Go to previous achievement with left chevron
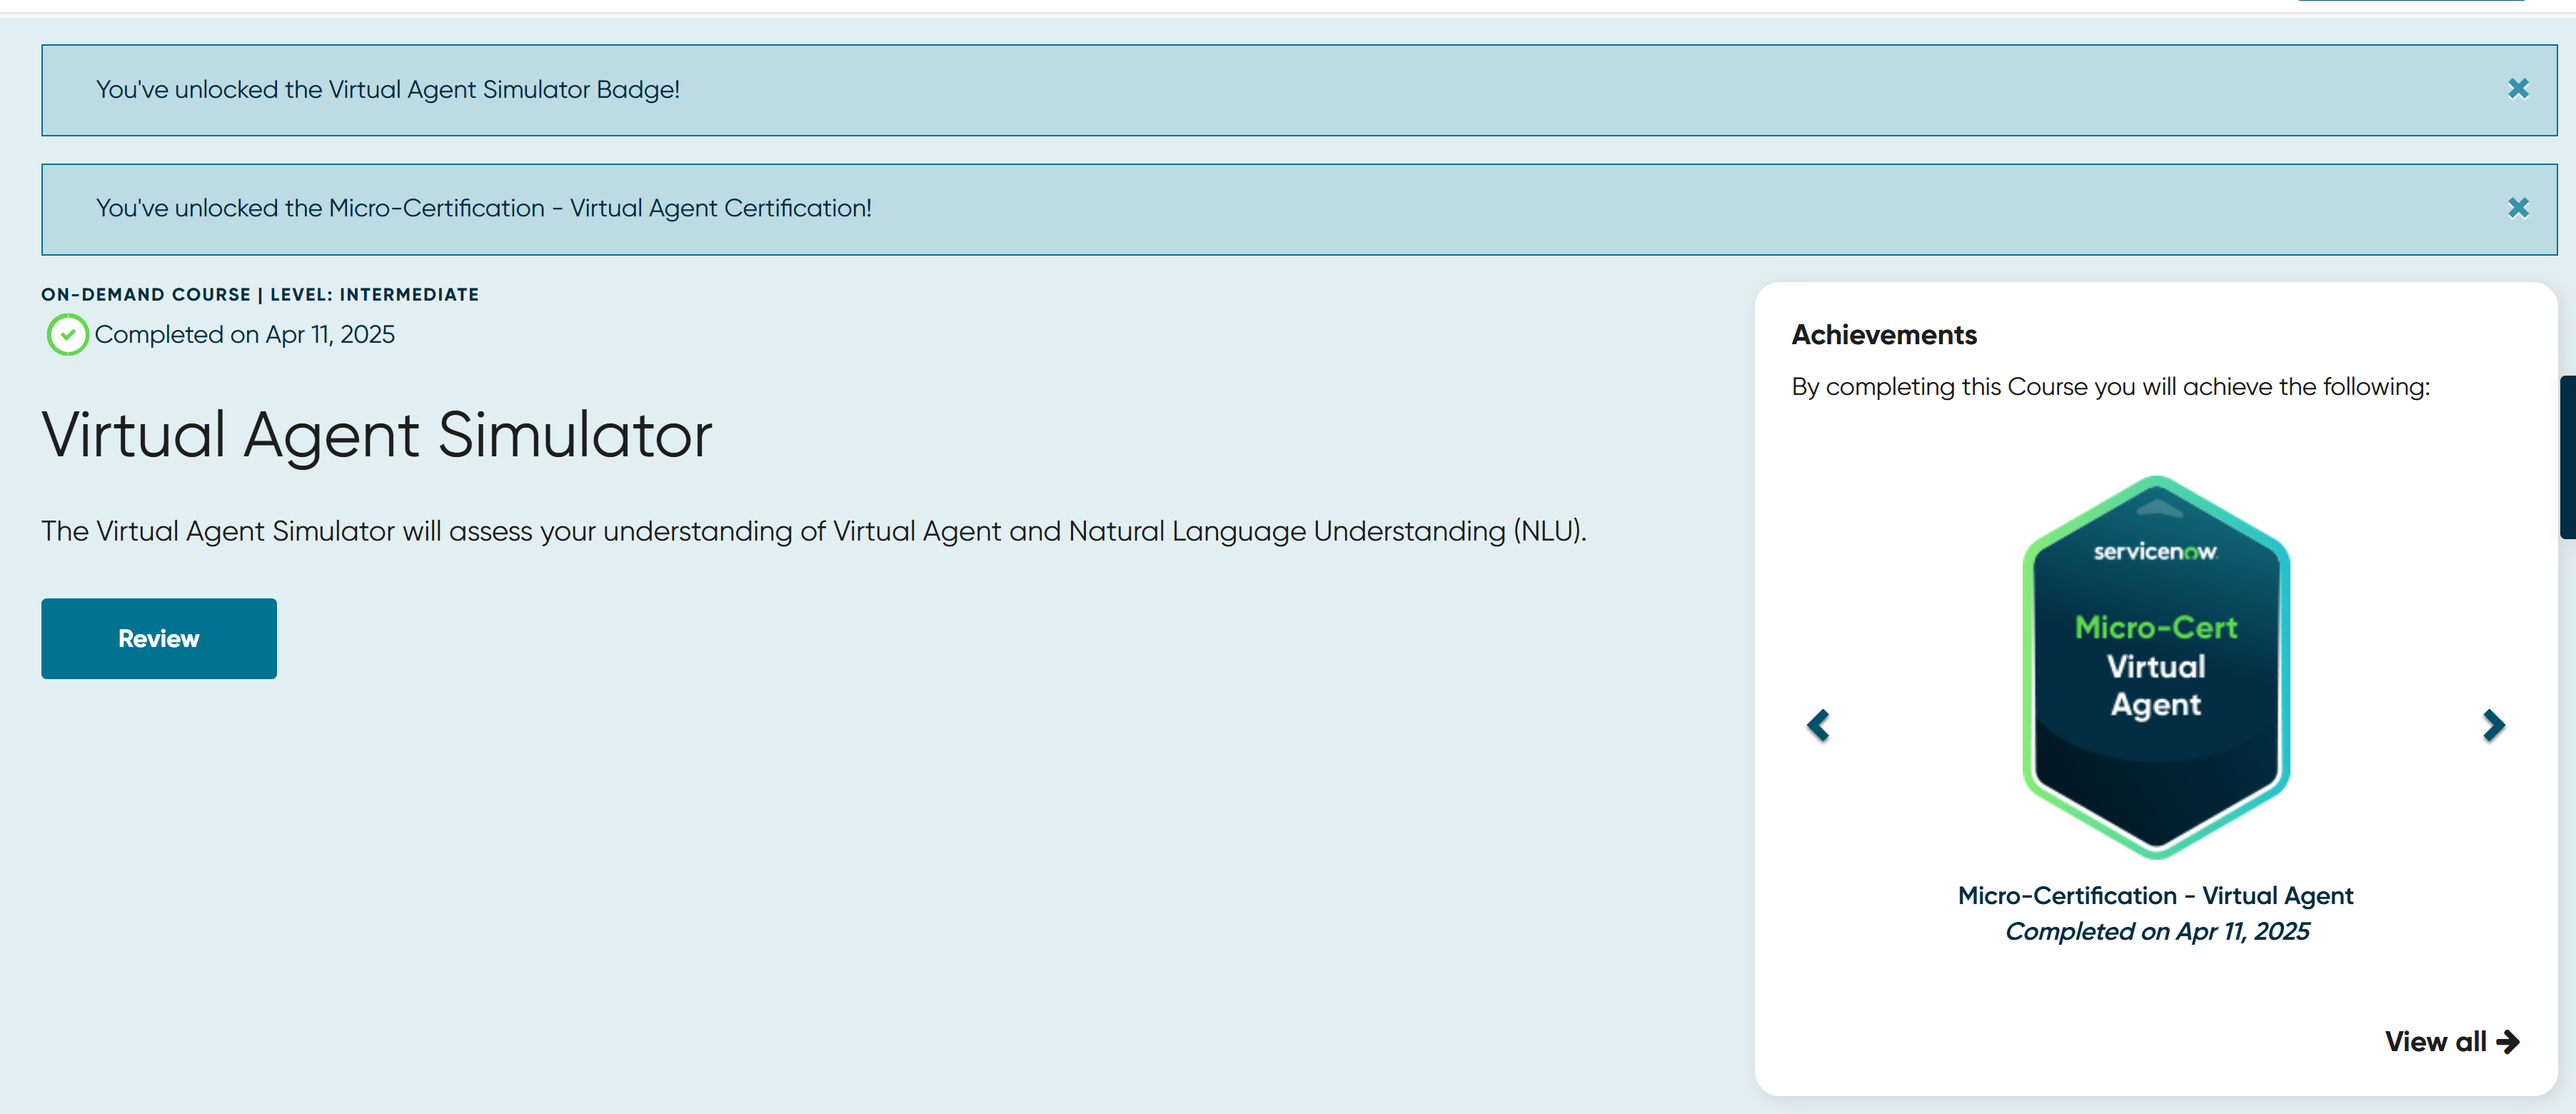This screenshot has height=1114, width=2576. (x=1817, y=725)
